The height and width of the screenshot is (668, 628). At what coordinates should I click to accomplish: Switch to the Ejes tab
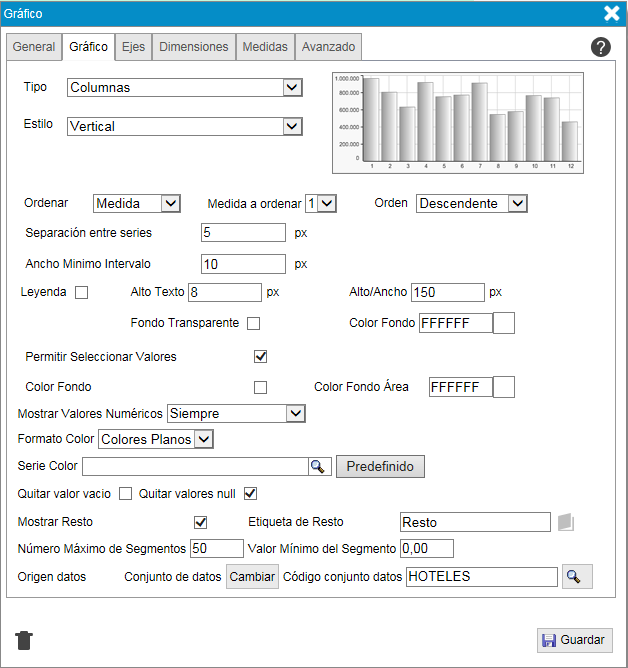132,47
